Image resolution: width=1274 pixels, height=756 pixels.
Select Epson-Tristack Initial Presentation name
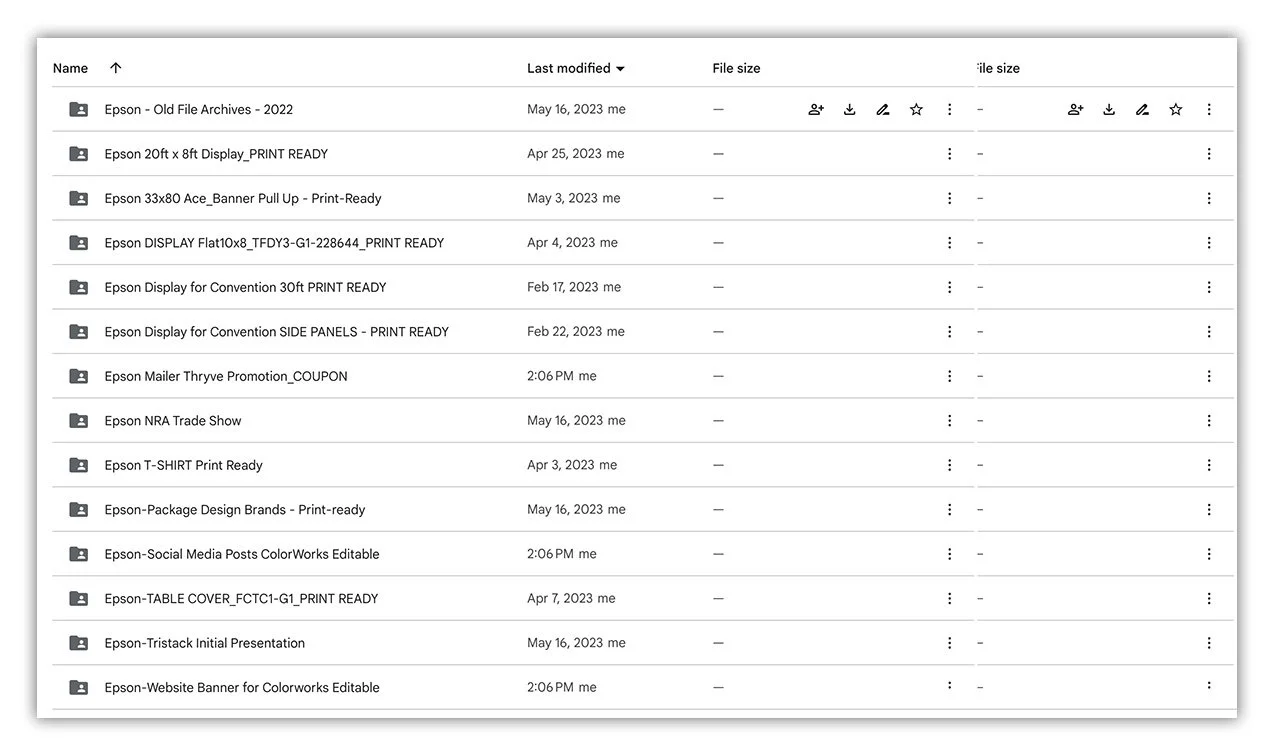[204, 643]
